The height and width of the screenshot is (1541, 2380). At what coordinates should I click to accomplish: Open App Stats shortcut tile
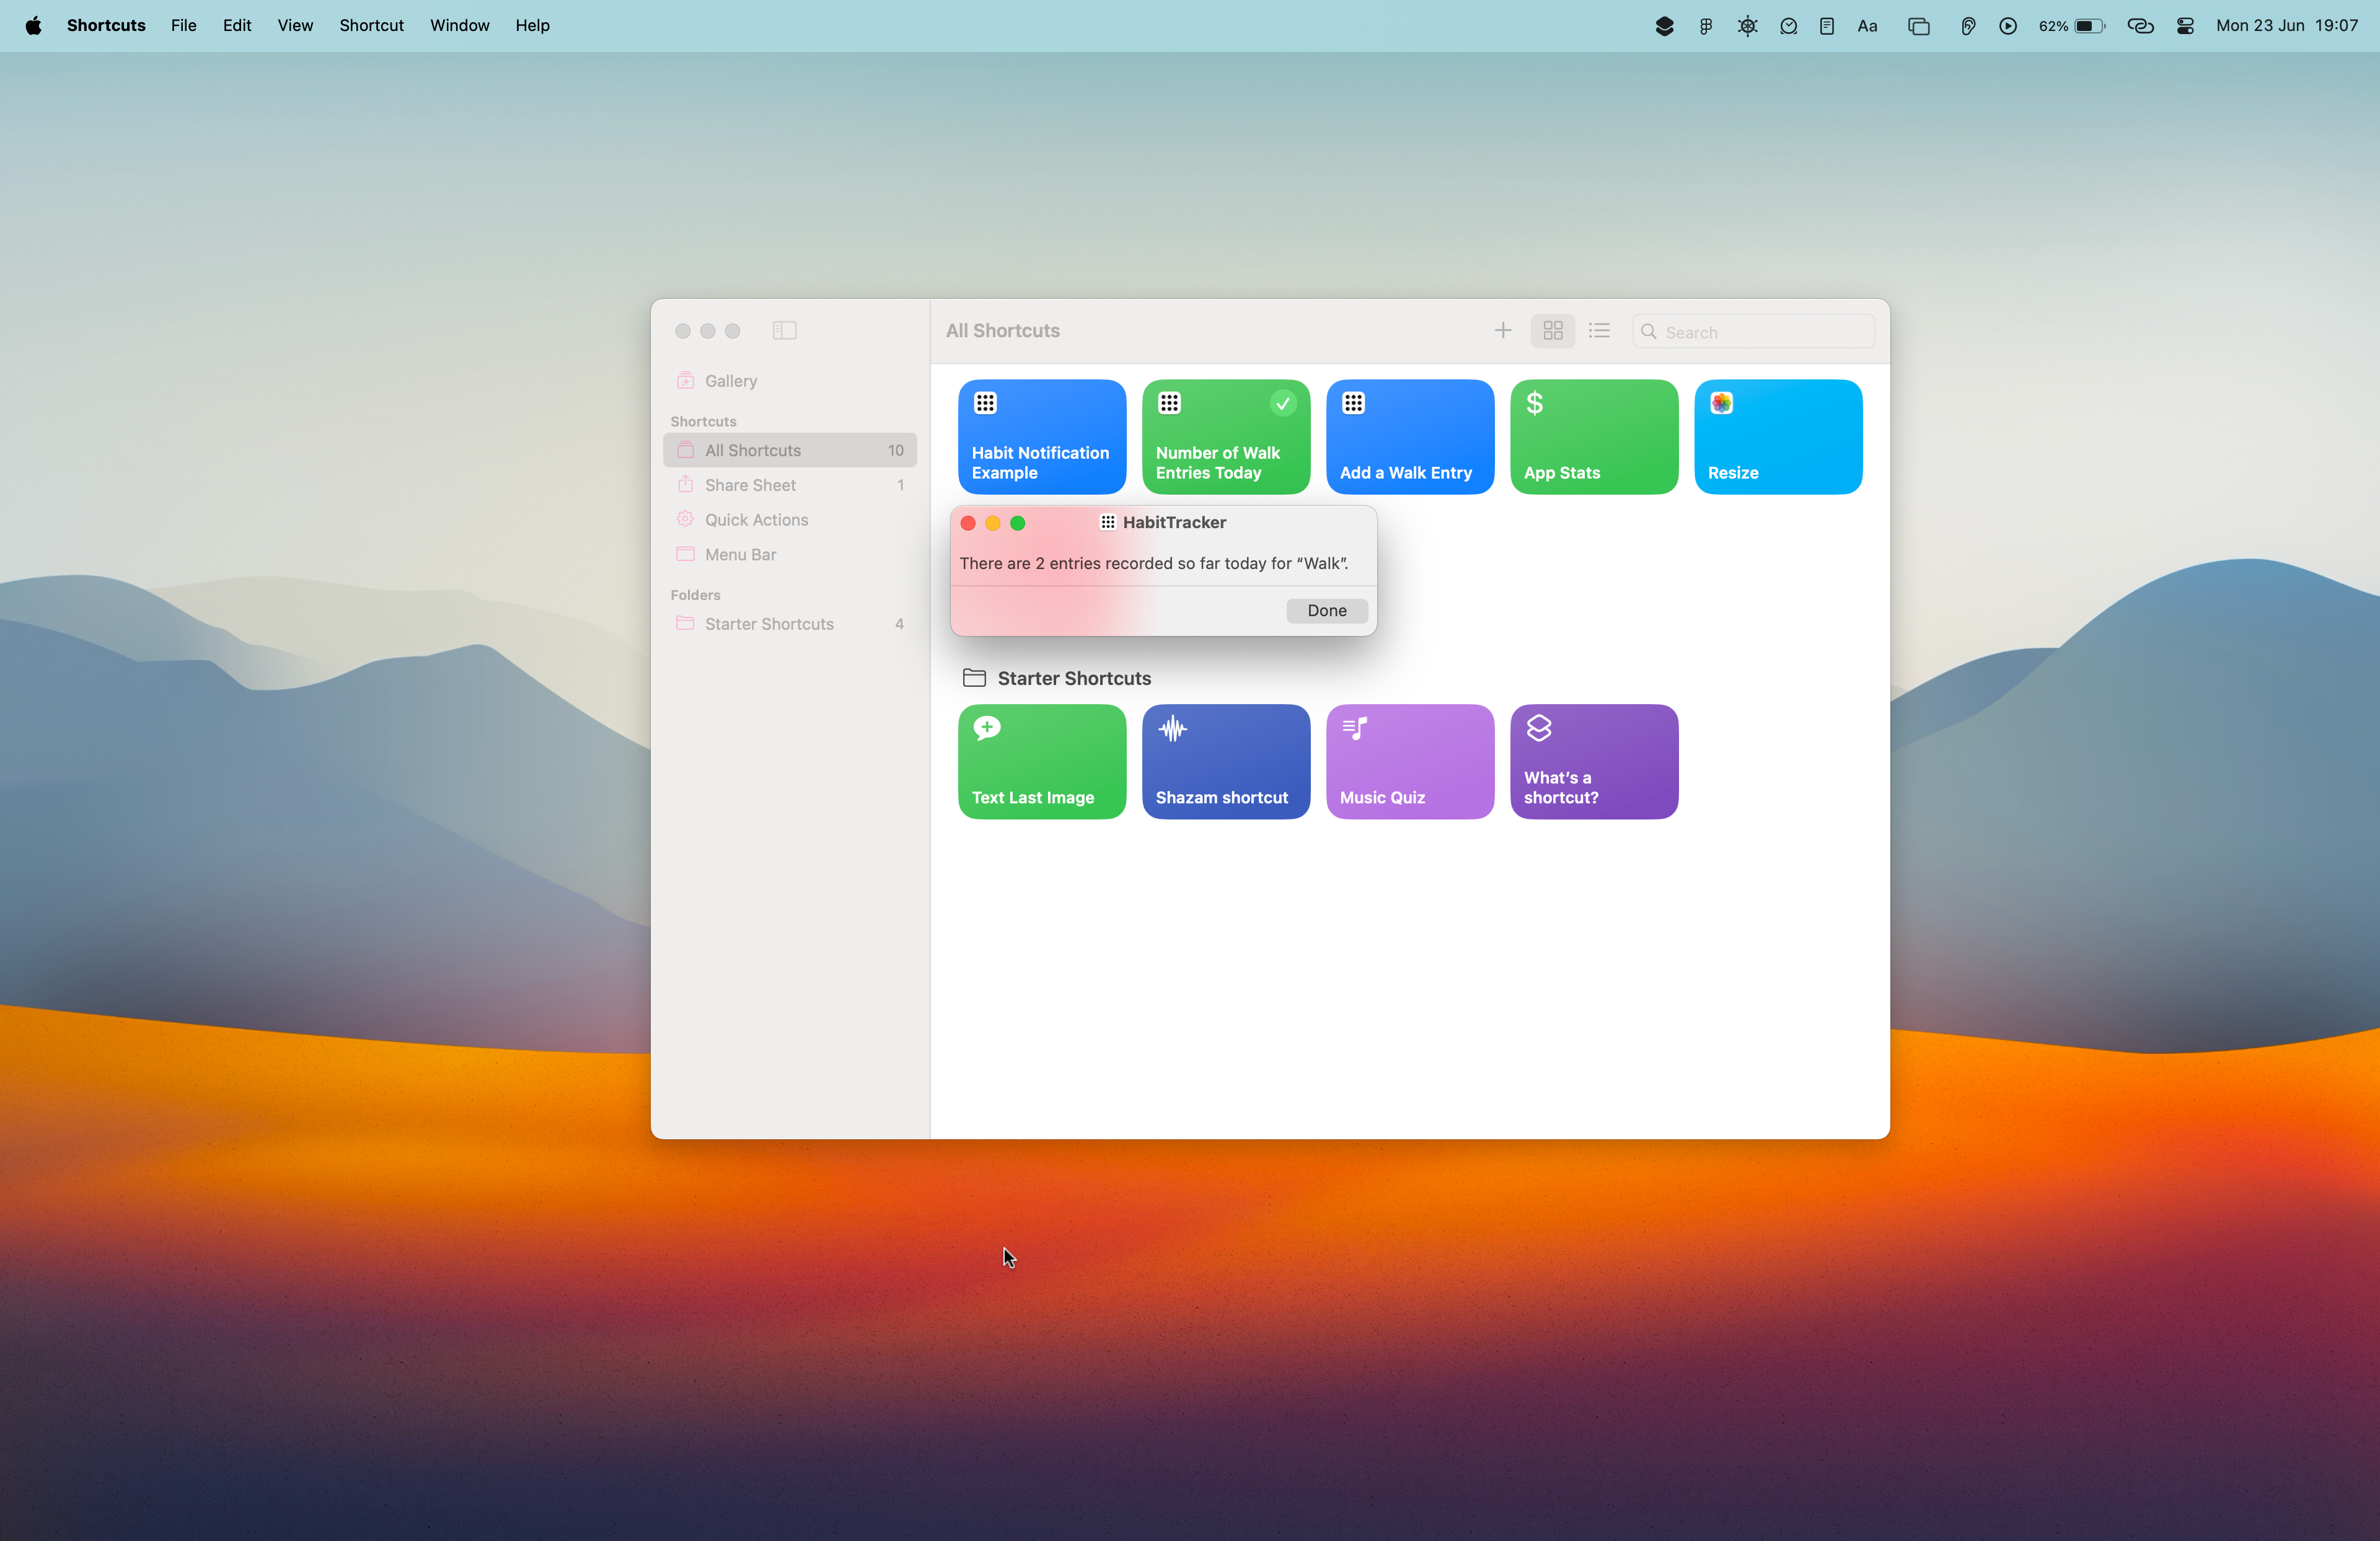(1594, 437)
